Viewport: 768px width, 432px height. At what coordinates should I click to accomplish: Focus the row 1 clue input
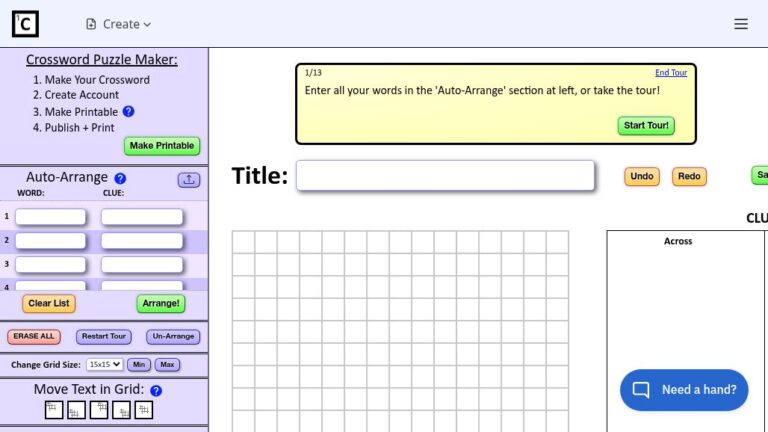click(x=142, y=217)
